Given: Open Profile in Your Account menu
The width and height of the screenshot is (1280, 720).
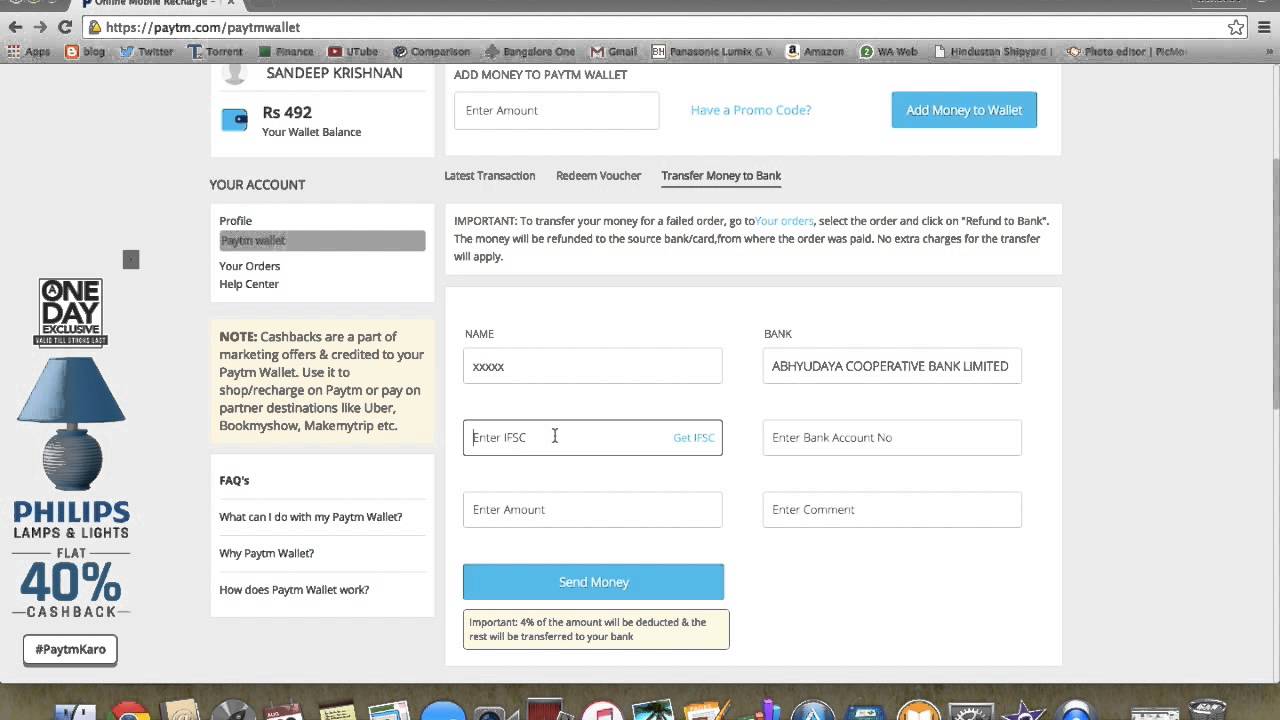Looking at the screenshot, I should [x=236, y=221].
